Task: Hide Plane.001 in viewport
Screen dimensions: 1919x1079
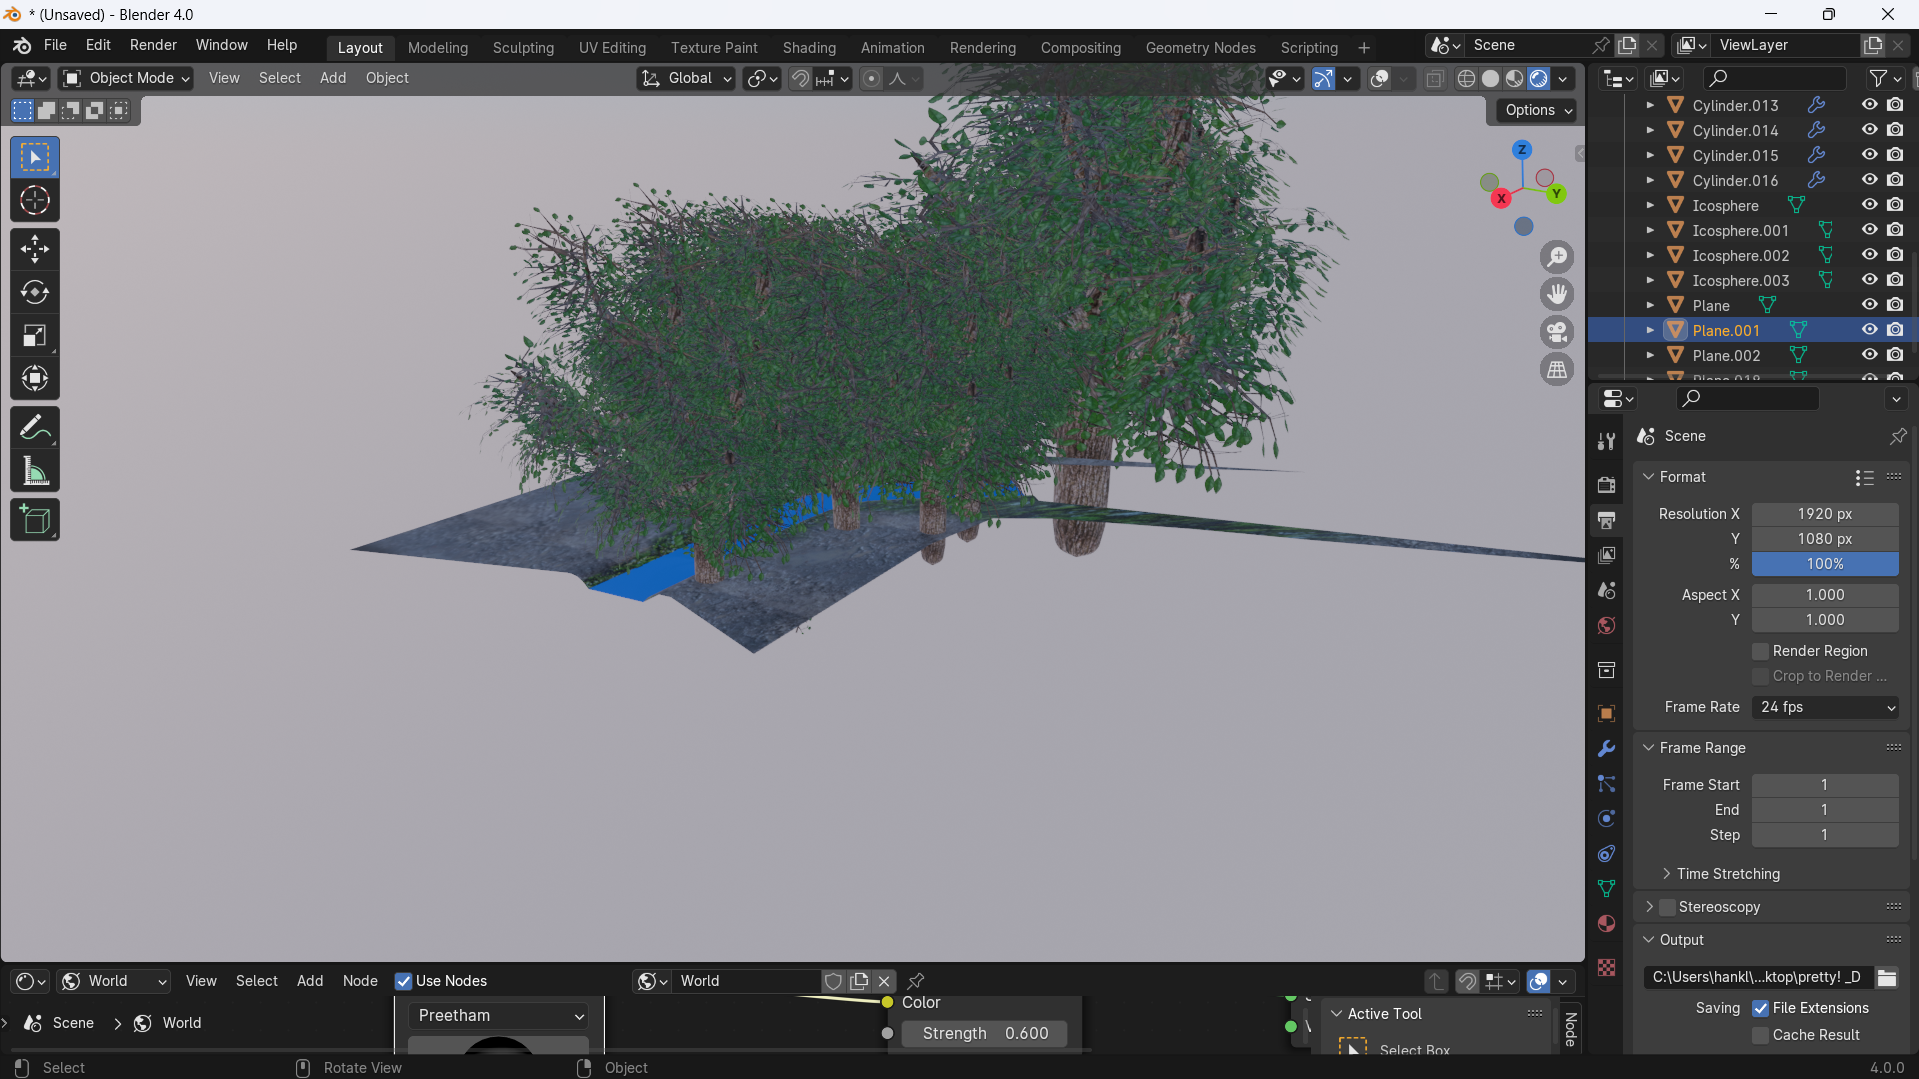Action: 1869,330
